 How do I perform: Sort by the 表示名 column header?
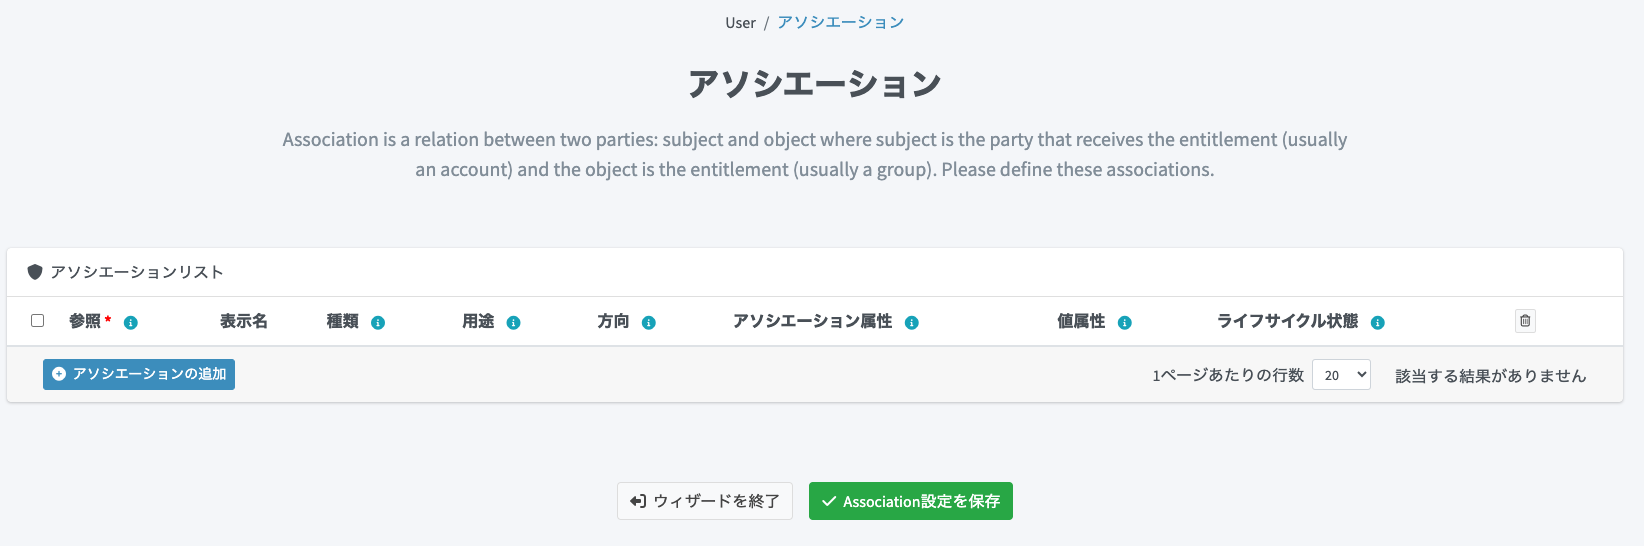pyautogui.click(x=244, y=321)
